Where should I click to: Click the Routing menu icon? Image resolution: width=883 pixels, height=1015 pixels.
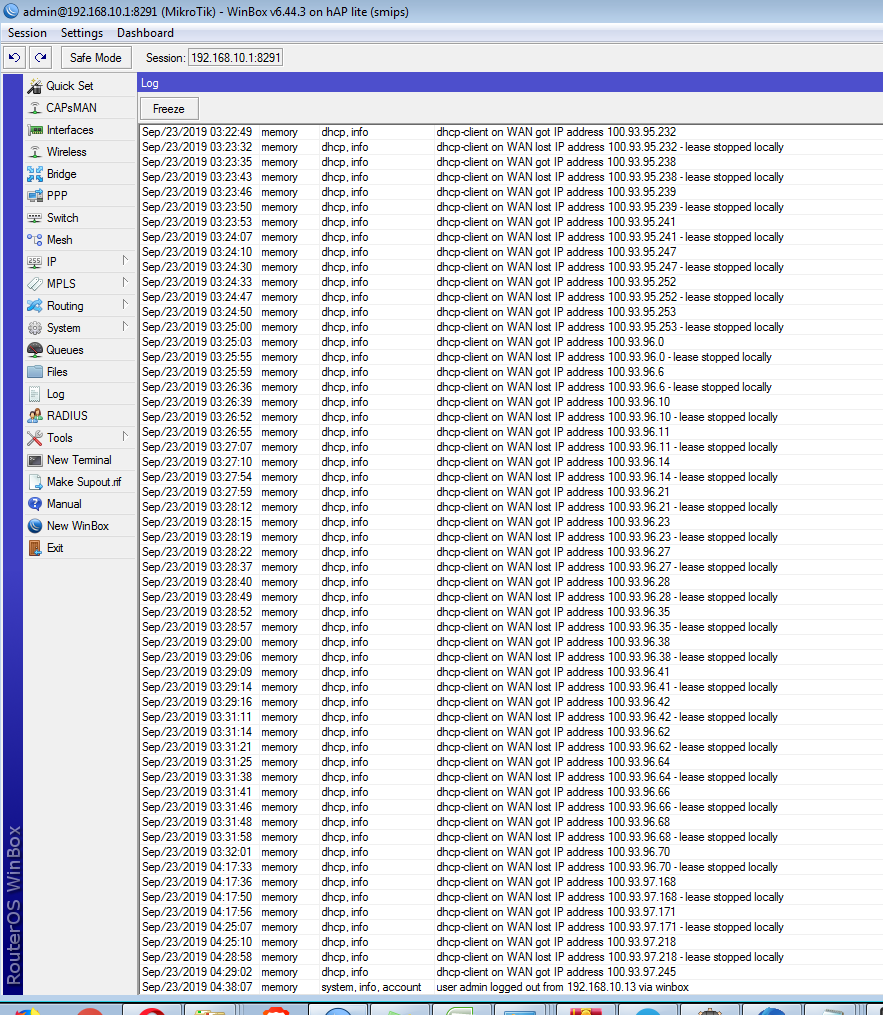tap(35, 306)
